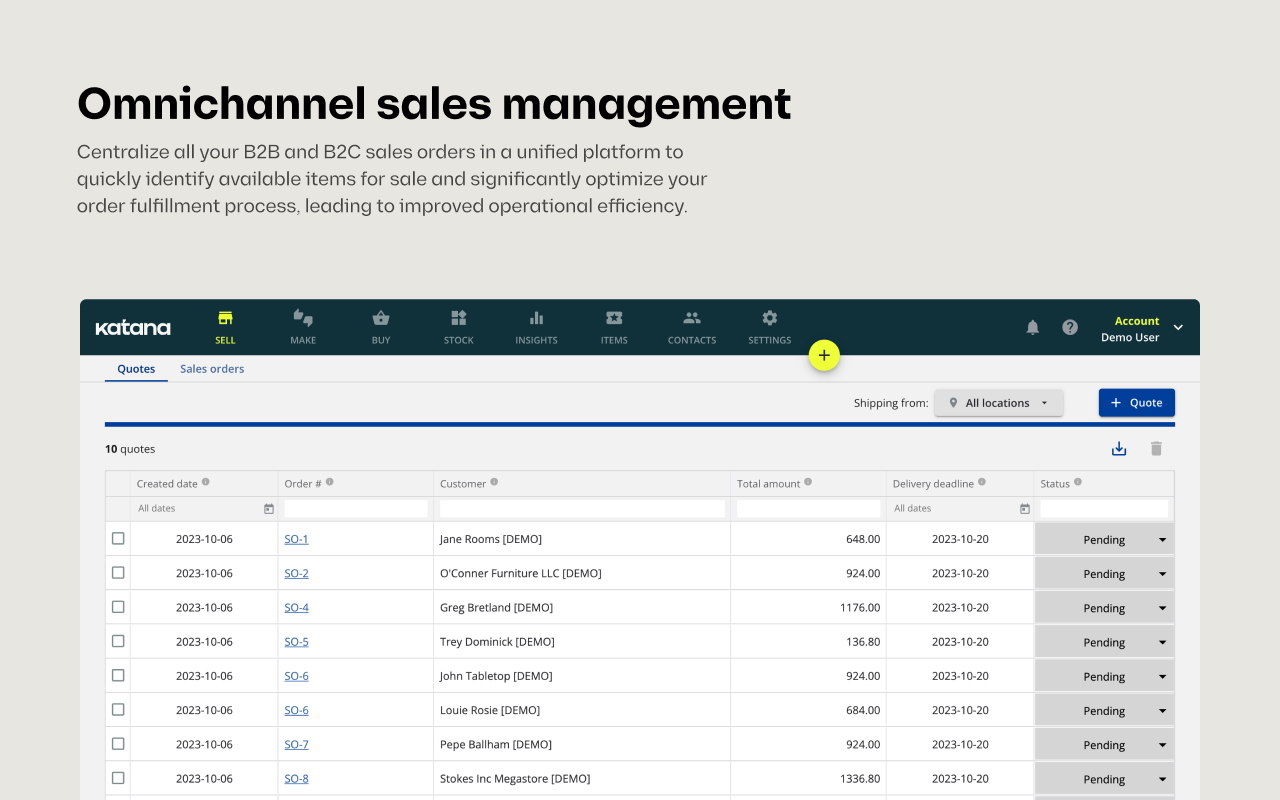Expand the Account Demo User menu
This screenshot has width=1280, height=800.
coord(1177,328)
